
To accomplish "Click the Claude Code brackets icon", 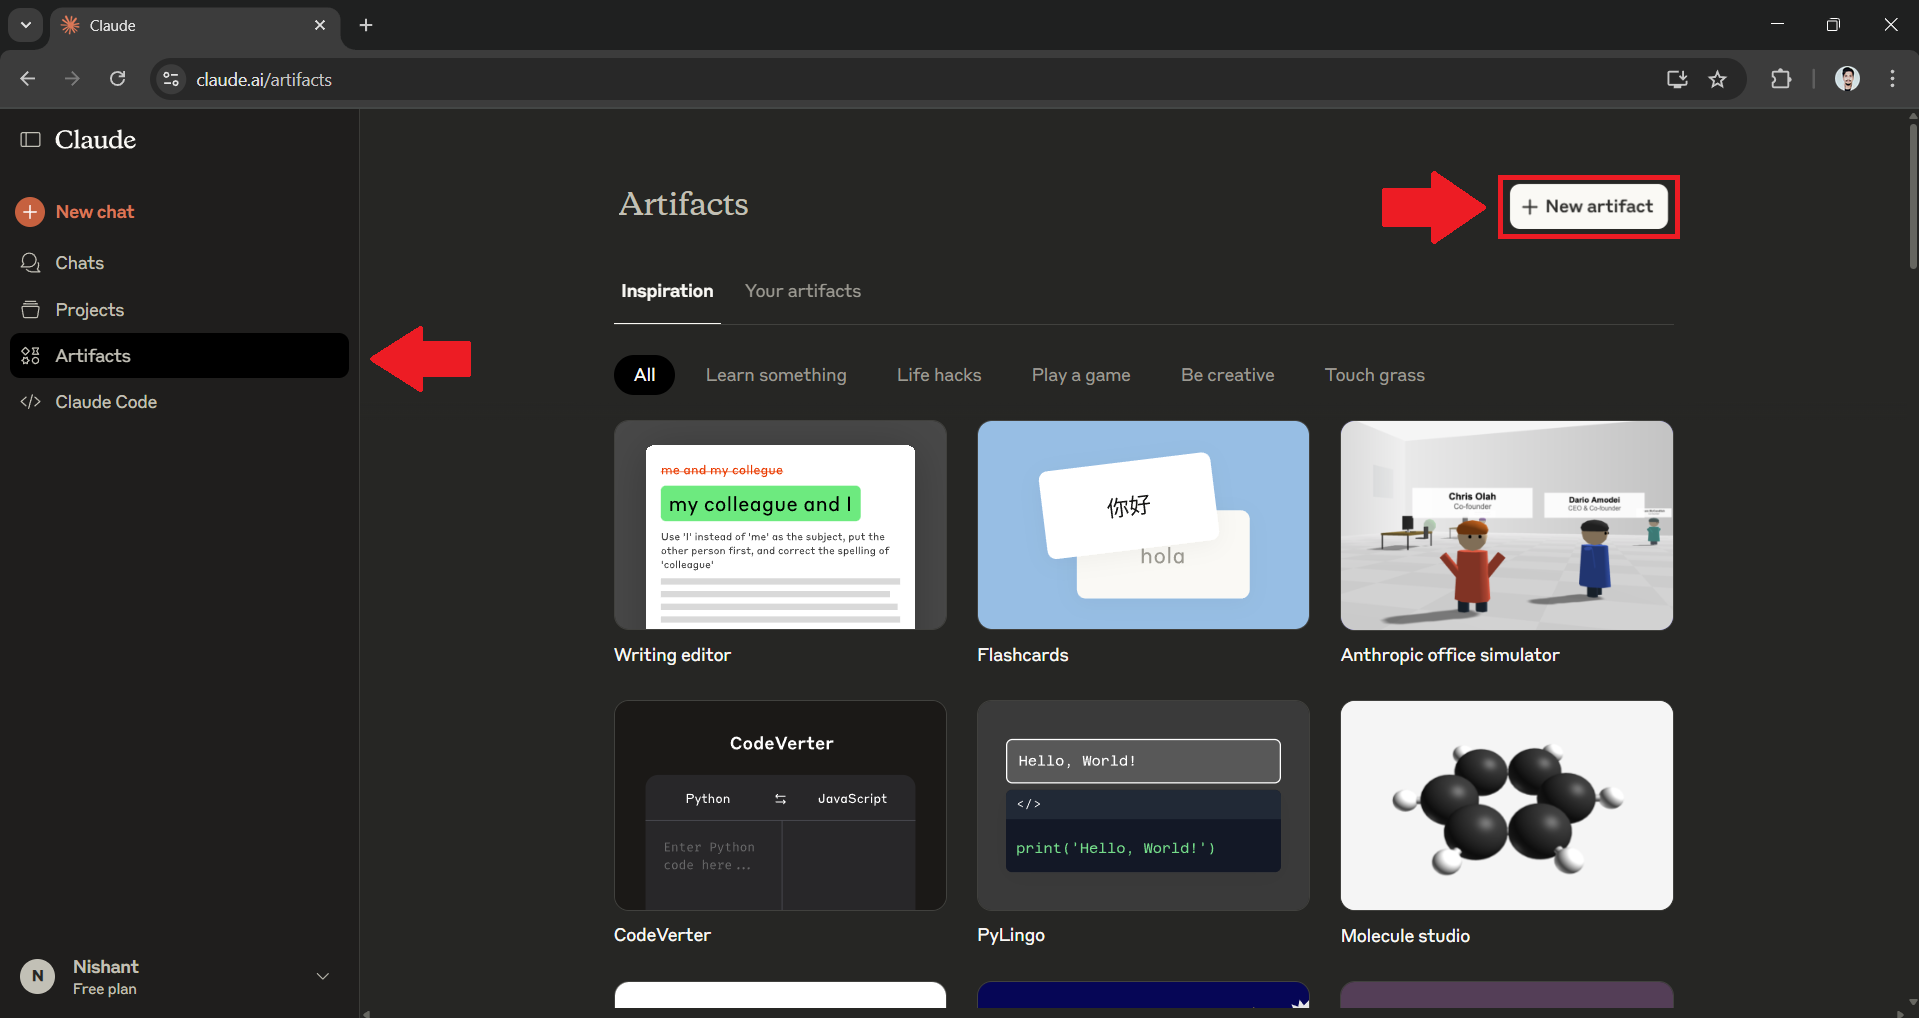I will (x=31, y=402).
